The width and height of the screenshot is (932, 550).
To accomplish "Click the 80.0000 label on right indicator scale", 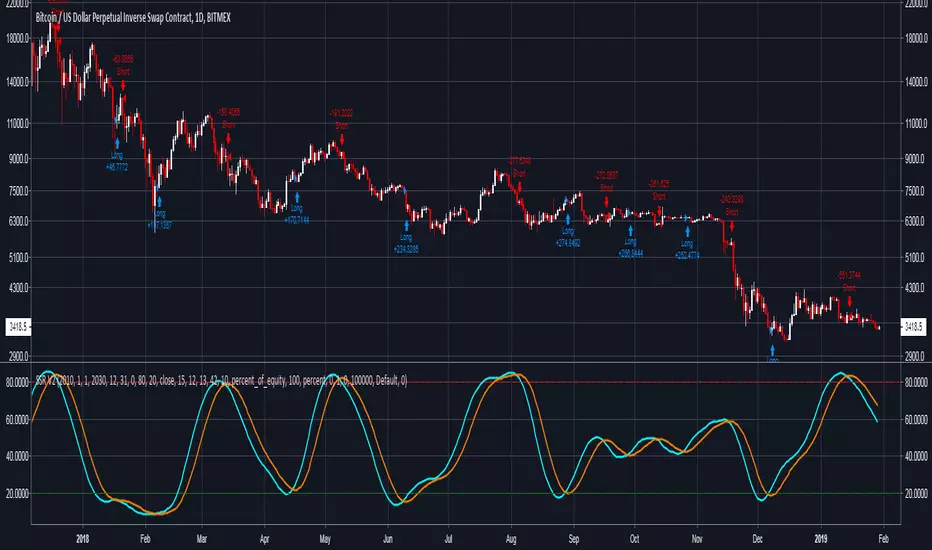I will [x=916, y=382].
